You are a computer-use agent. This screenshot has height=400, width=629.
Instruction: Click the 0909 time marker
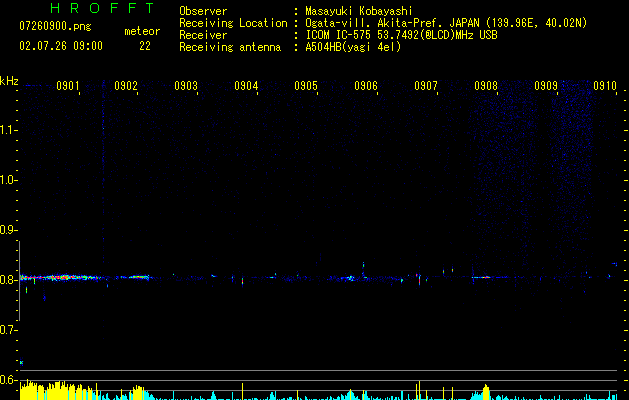[x=546, y=86]
